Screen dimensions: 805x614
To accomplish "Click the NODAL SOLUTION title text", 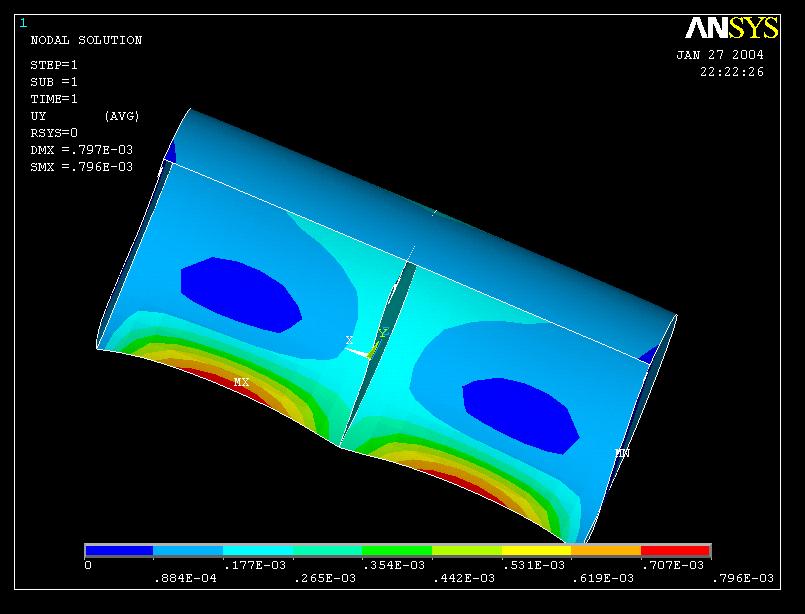I will click(86, 40).
